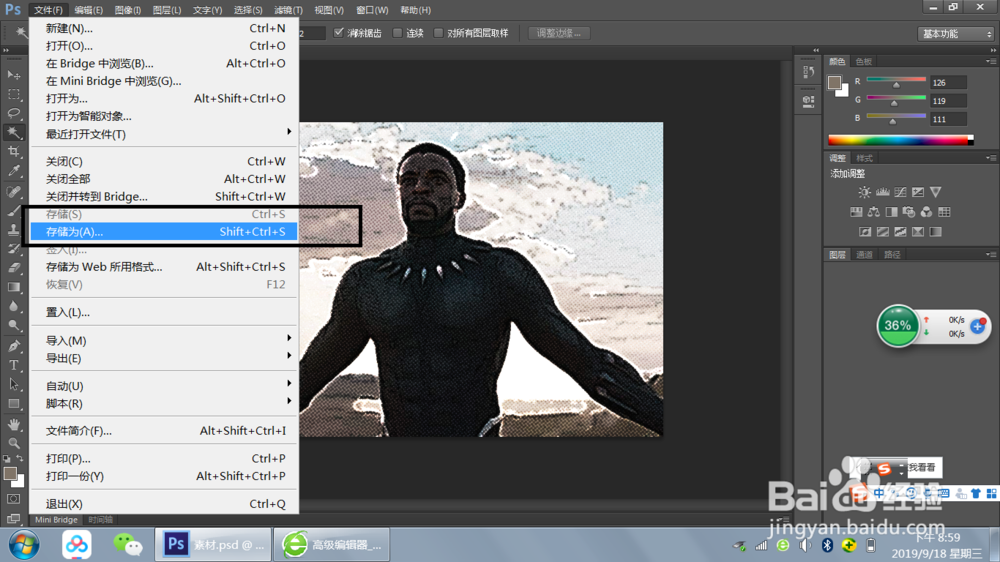Click the 调整边缘... button

559,33
